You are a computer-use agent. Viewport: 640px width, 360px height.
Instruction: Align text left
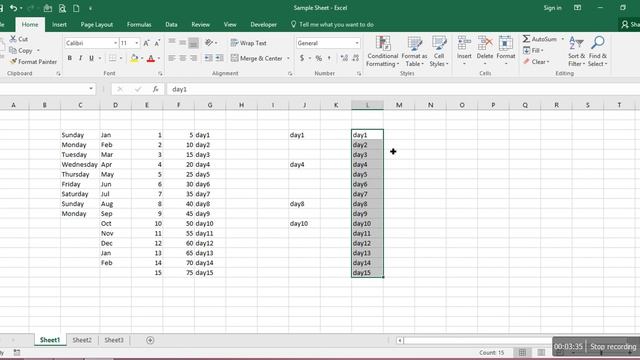[x=172, y=58]
